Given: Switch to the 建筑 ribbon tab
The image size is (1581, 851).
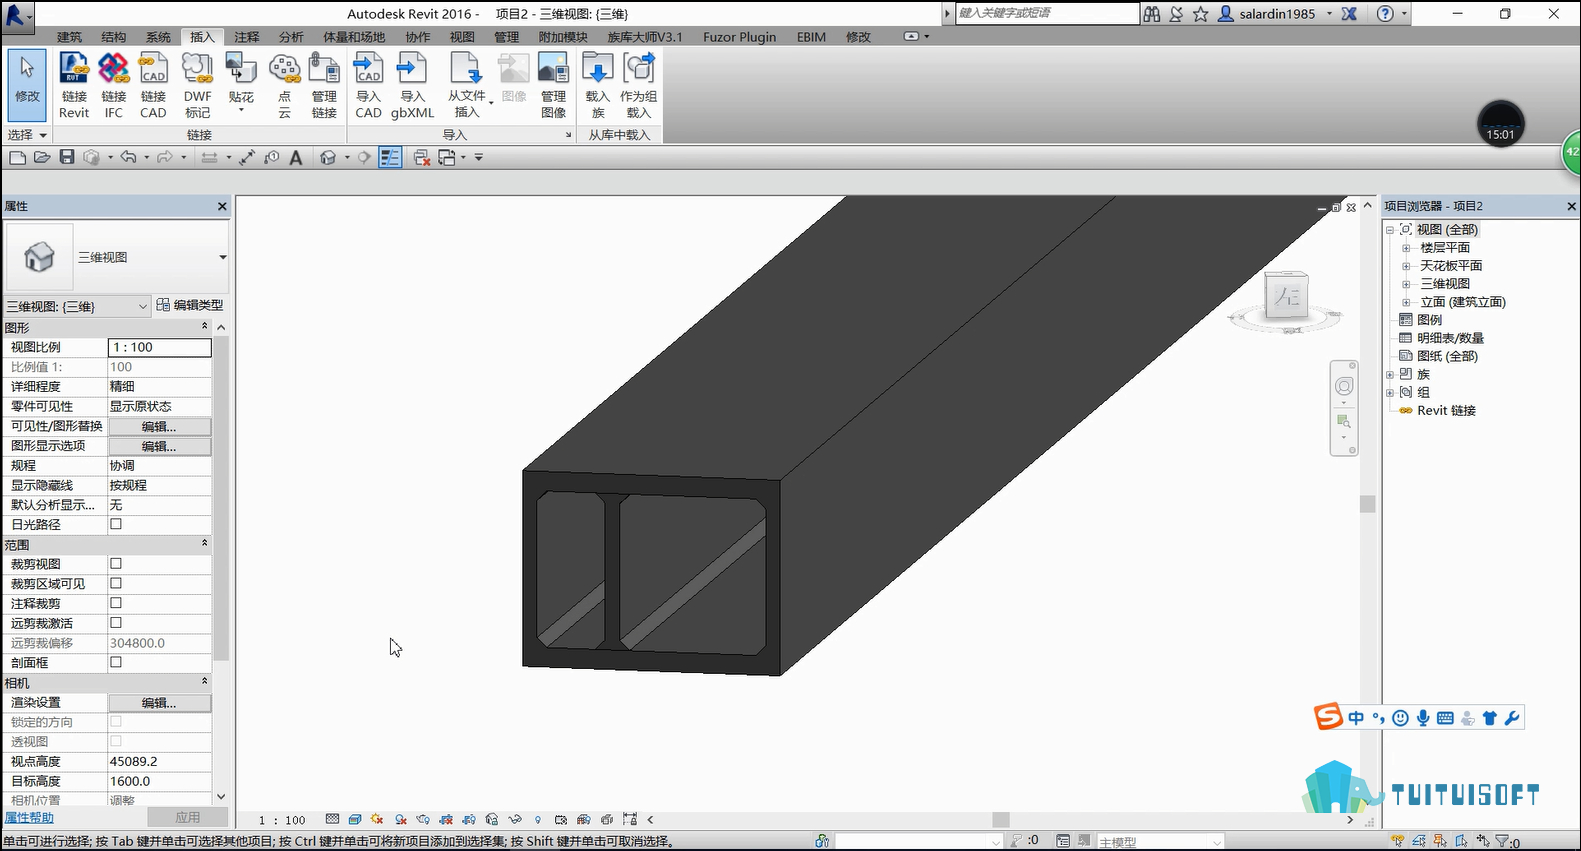Looking at the screenshot, I should point(69,37).
